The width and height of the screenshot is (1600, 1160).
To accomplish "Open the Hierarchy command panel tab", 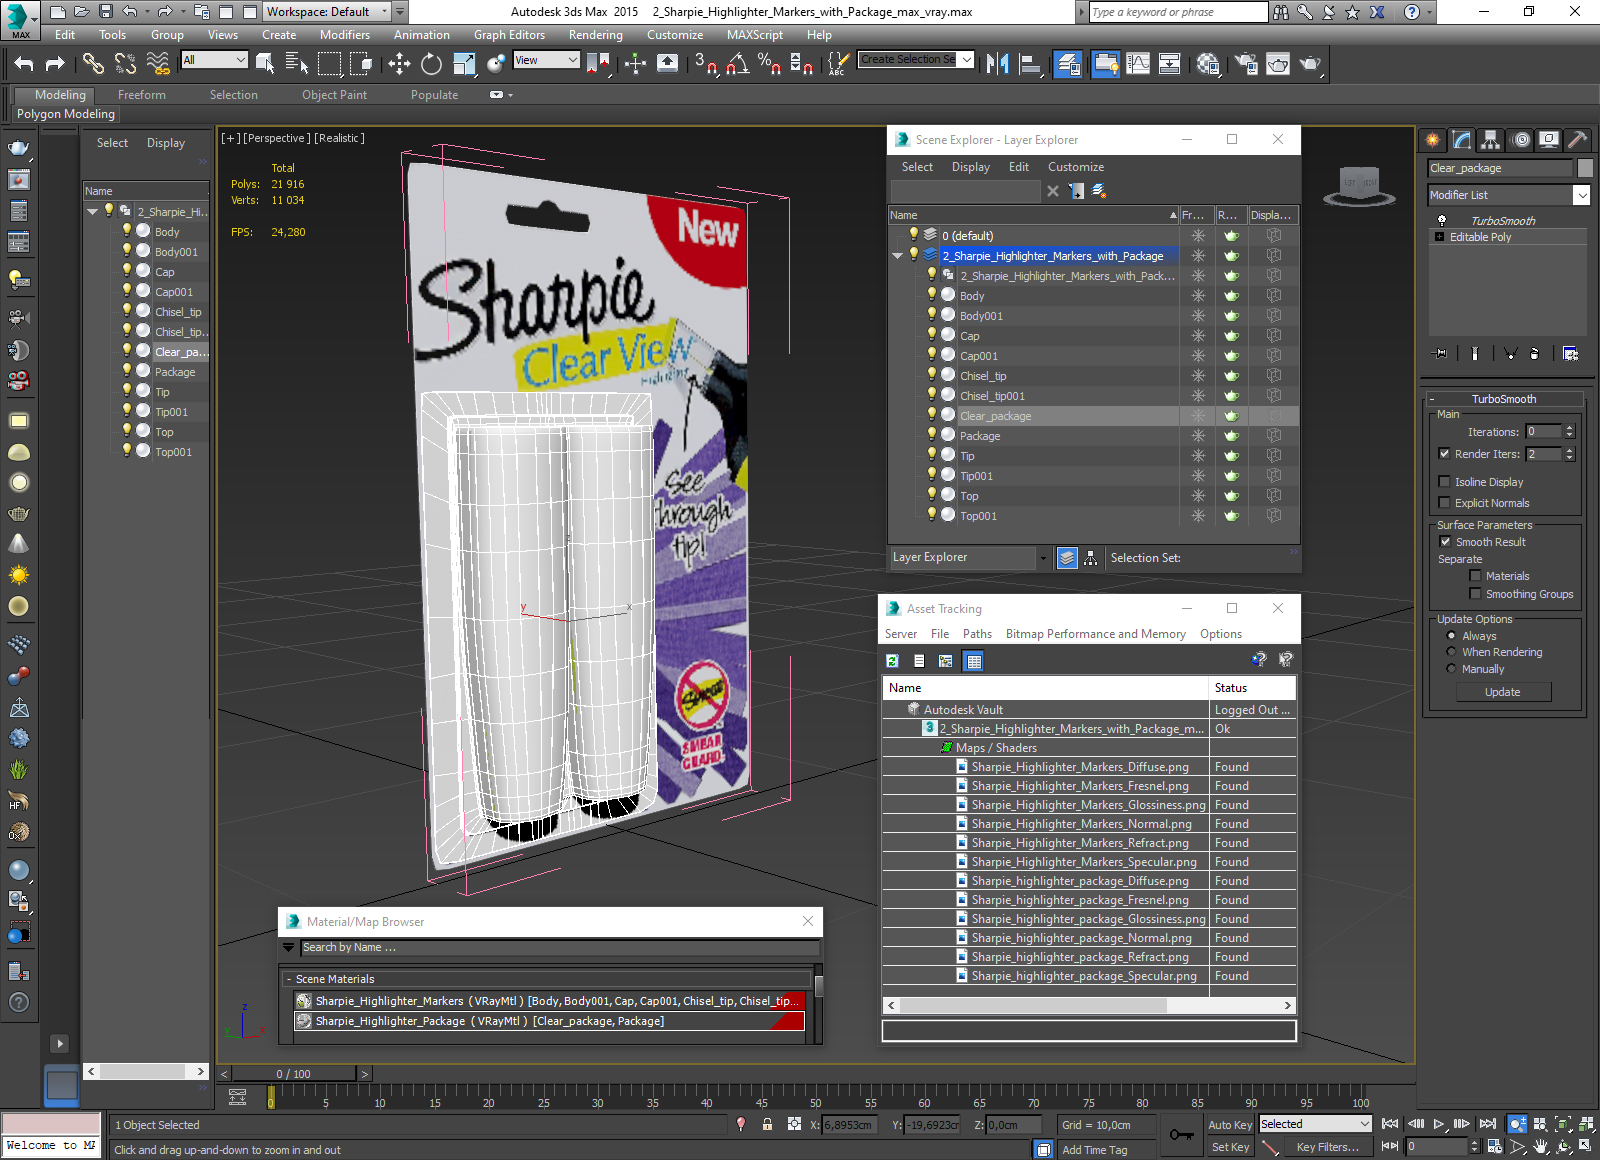I will pyautogui.click(x=1491, y=140).
